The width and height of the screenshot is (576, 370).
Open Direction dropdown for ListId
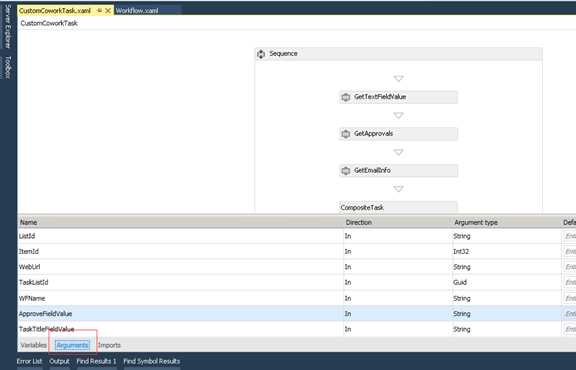[x=397, y=236]
